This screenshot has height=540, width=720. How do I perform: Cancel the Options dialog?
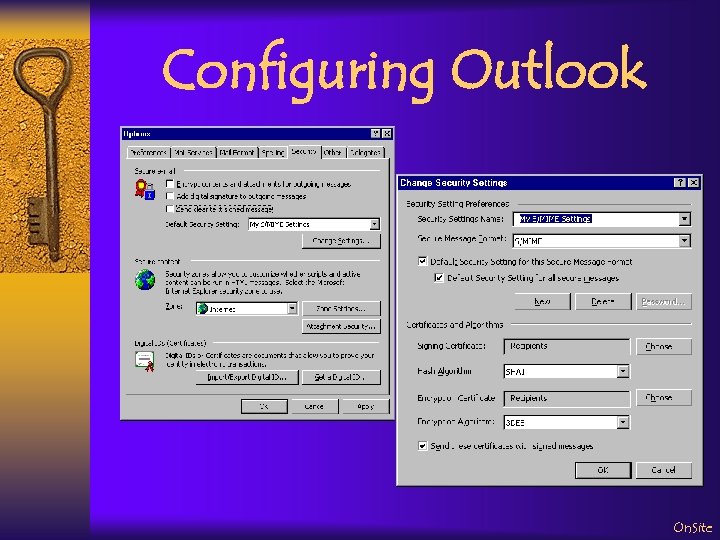coord(315,406)
